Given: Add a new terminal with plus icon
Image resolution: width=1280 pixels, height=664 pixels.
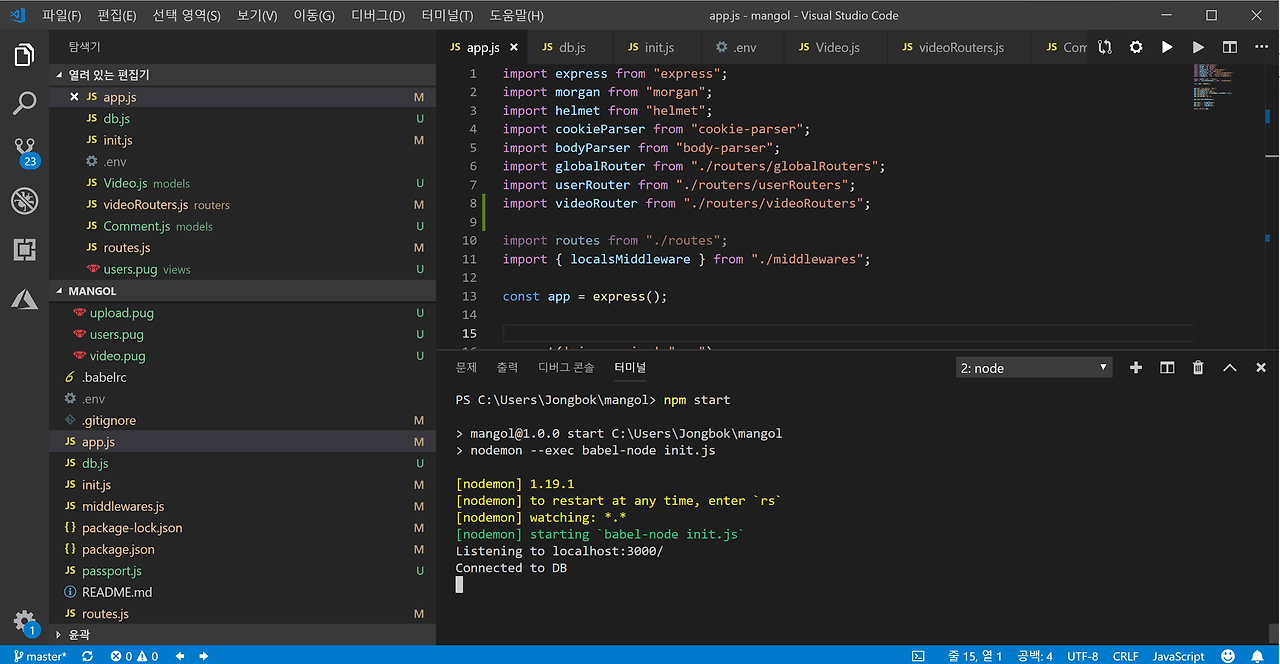Looking at the screenshot, I should (1135, 368).
